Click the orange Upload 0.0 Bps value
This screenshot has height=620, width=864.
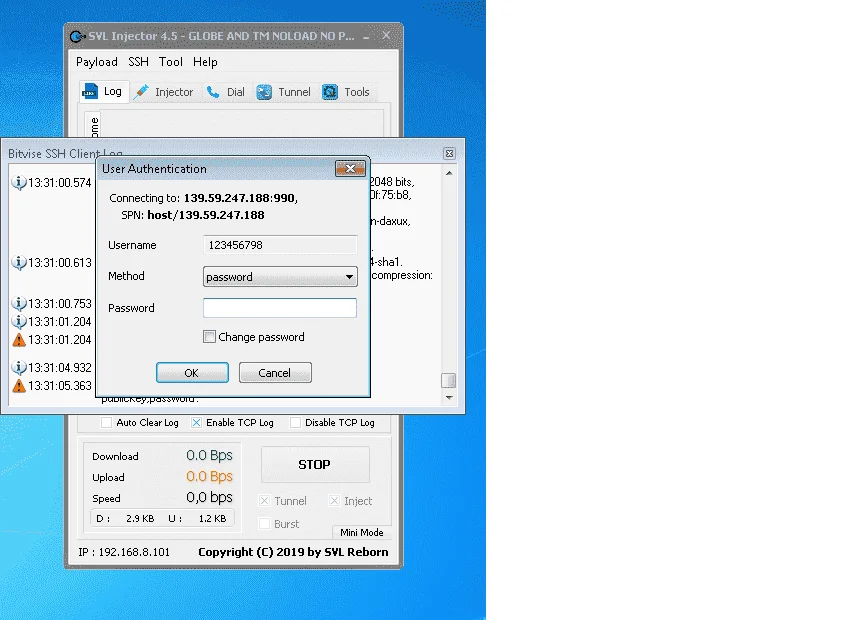[209, 476]
